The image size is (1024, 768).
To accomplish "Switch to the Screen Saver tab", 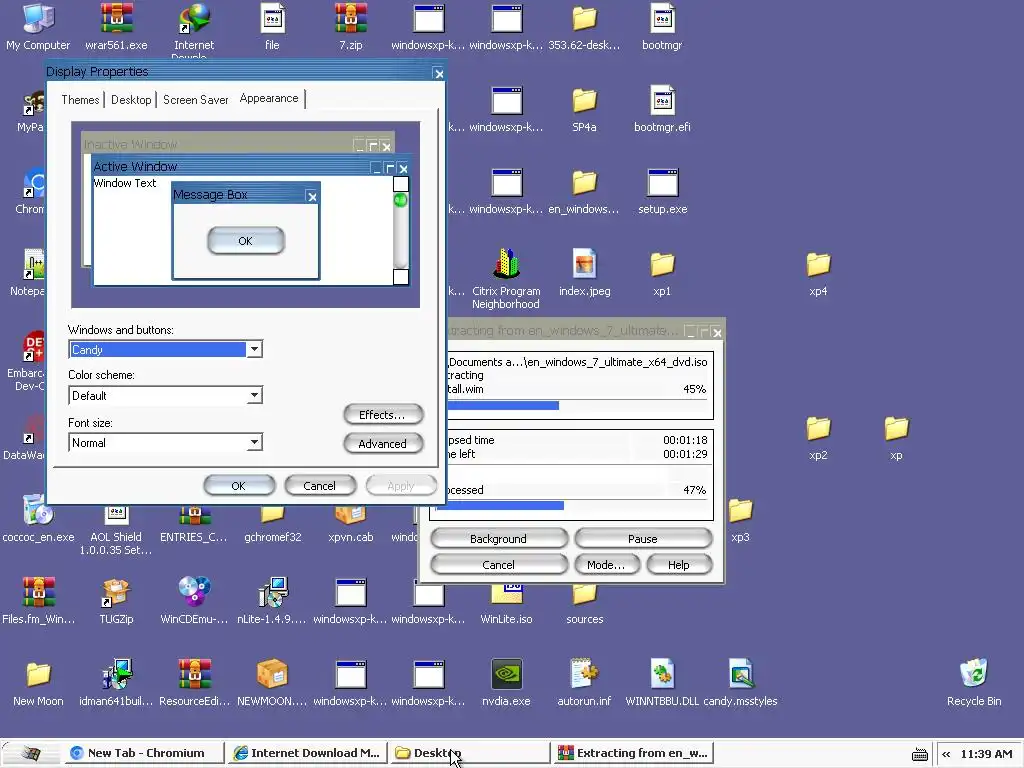I will (x=195, y=99).
